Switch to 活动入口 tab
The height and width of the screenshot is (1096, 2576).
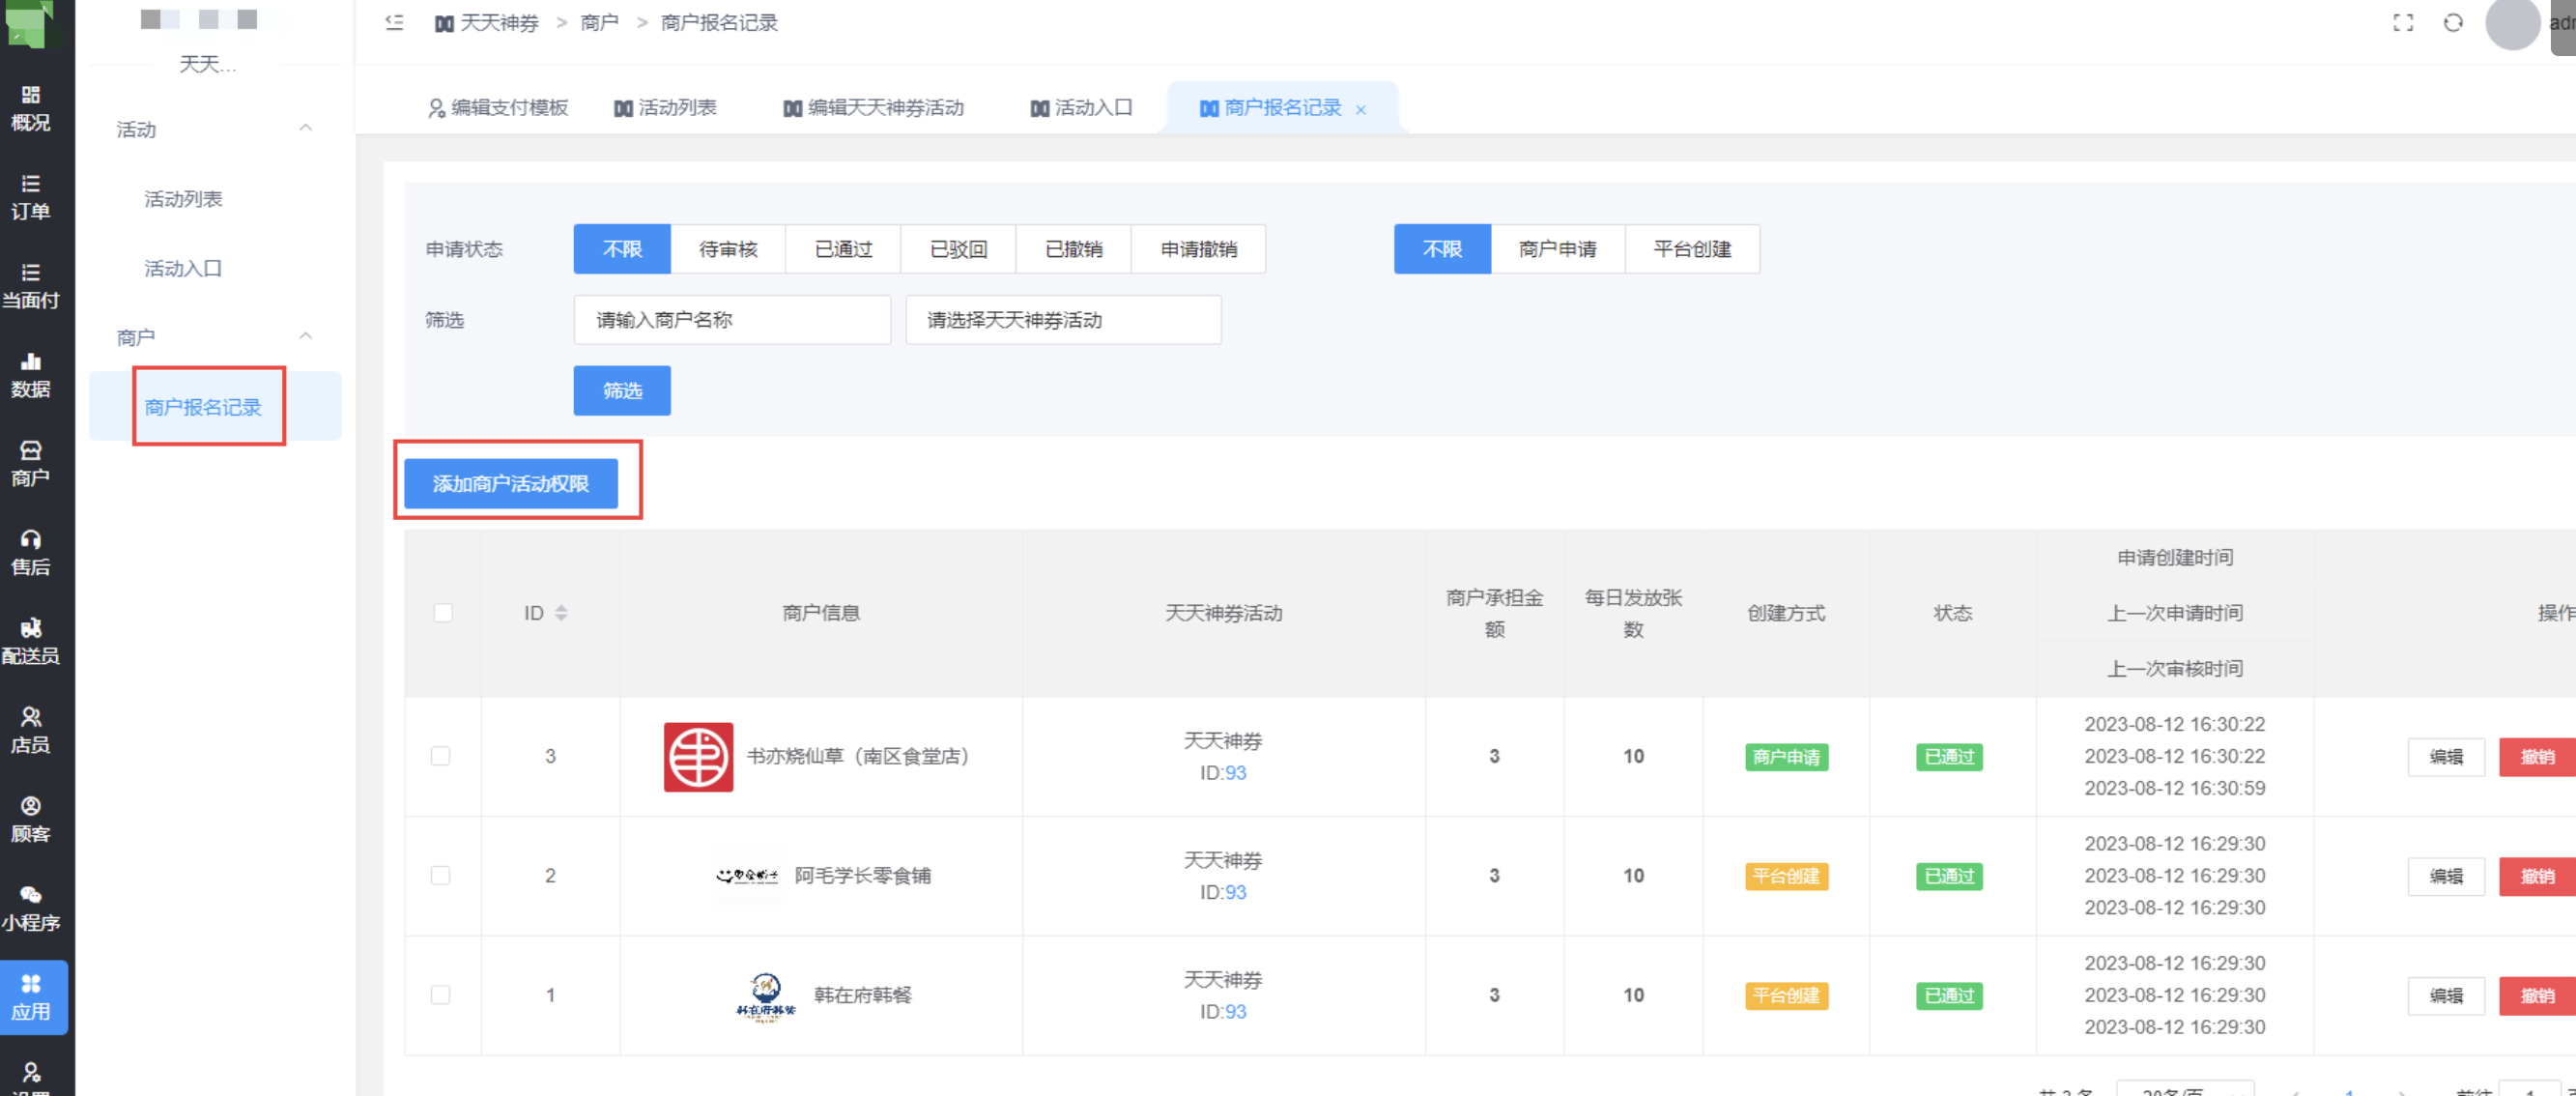tap(1081, 108)
